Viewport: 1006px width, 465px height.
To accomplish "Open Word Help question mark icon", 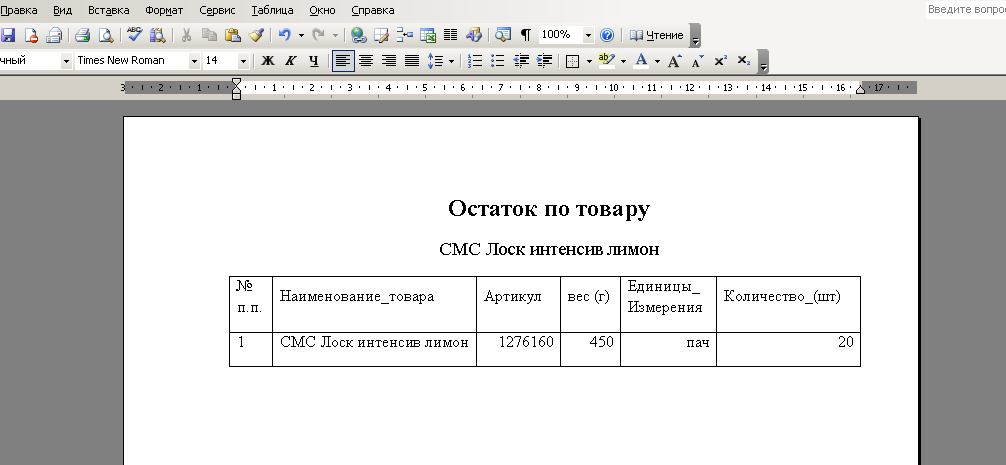I will [607, 35].
